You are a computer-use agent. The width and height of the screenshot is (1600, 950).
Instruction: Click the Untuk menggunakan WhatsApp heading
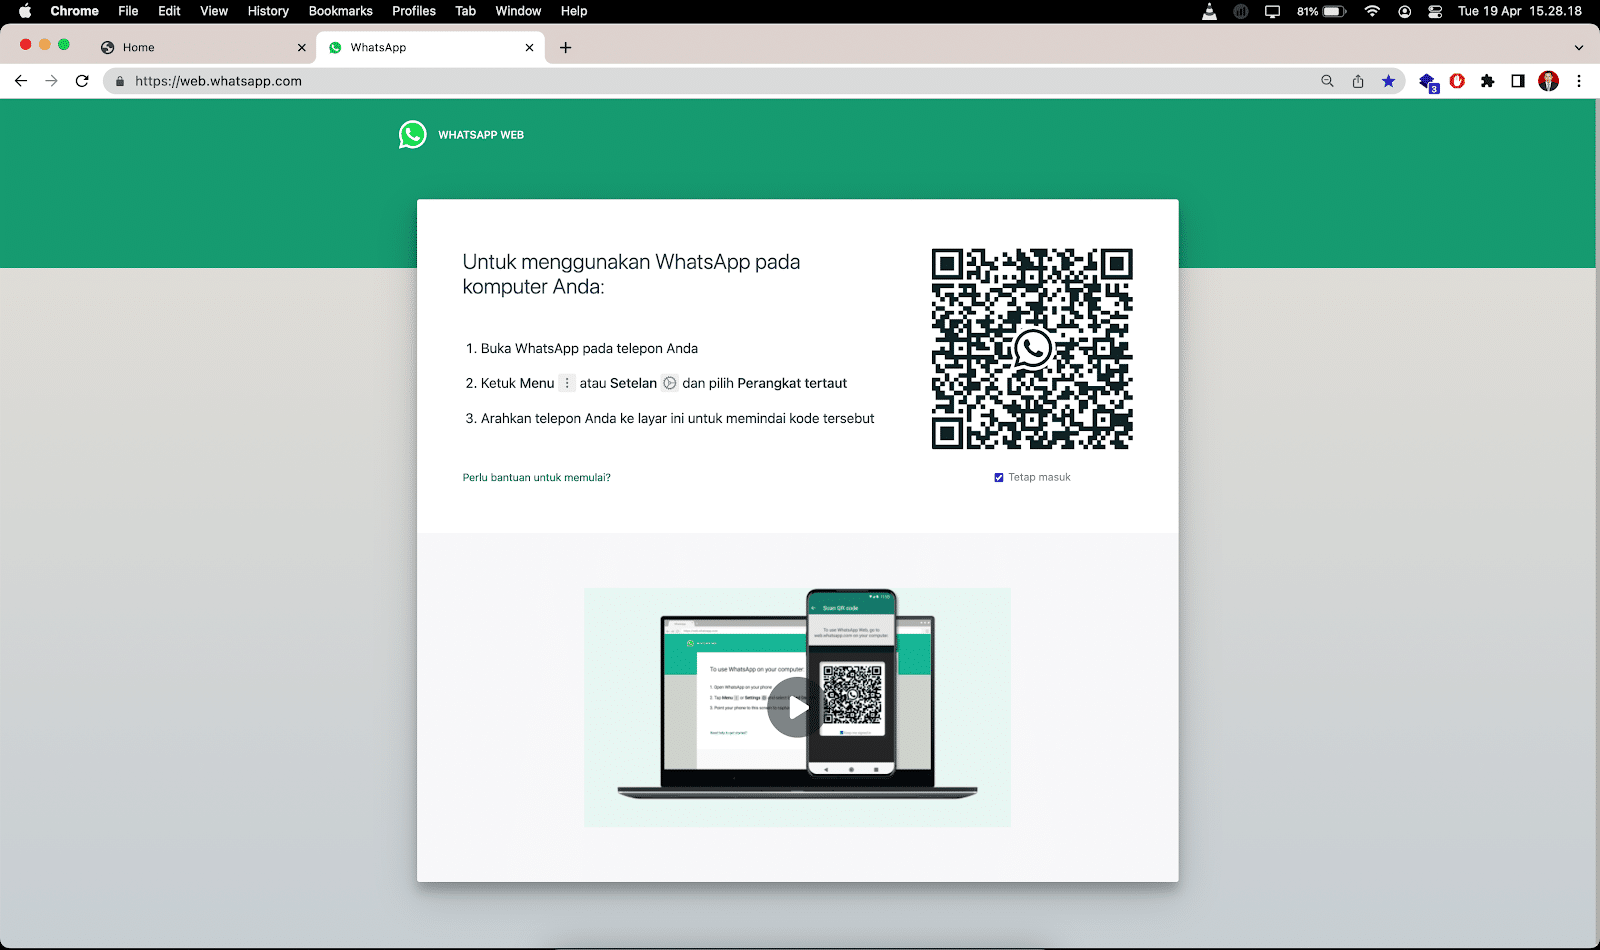(x=631, y=274)
